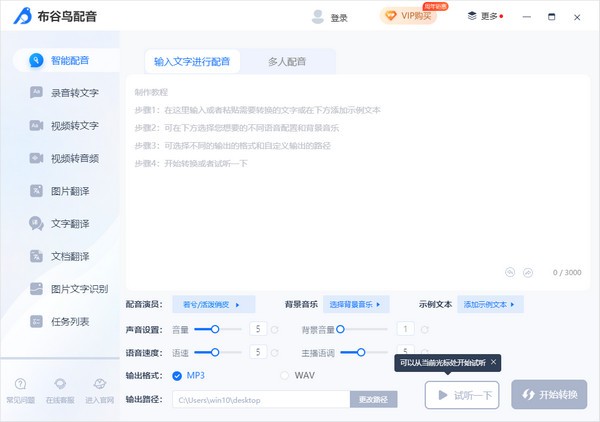This screenshot has width=600, height=422.
Task: Select WAV output format
Action: 285,375
